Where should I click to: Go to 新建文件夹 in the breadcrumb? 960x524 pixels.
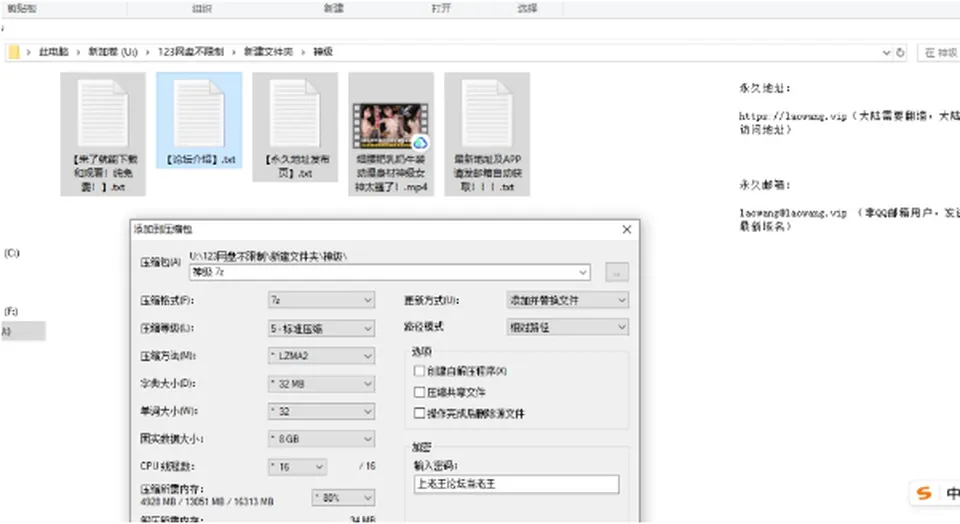268,52
